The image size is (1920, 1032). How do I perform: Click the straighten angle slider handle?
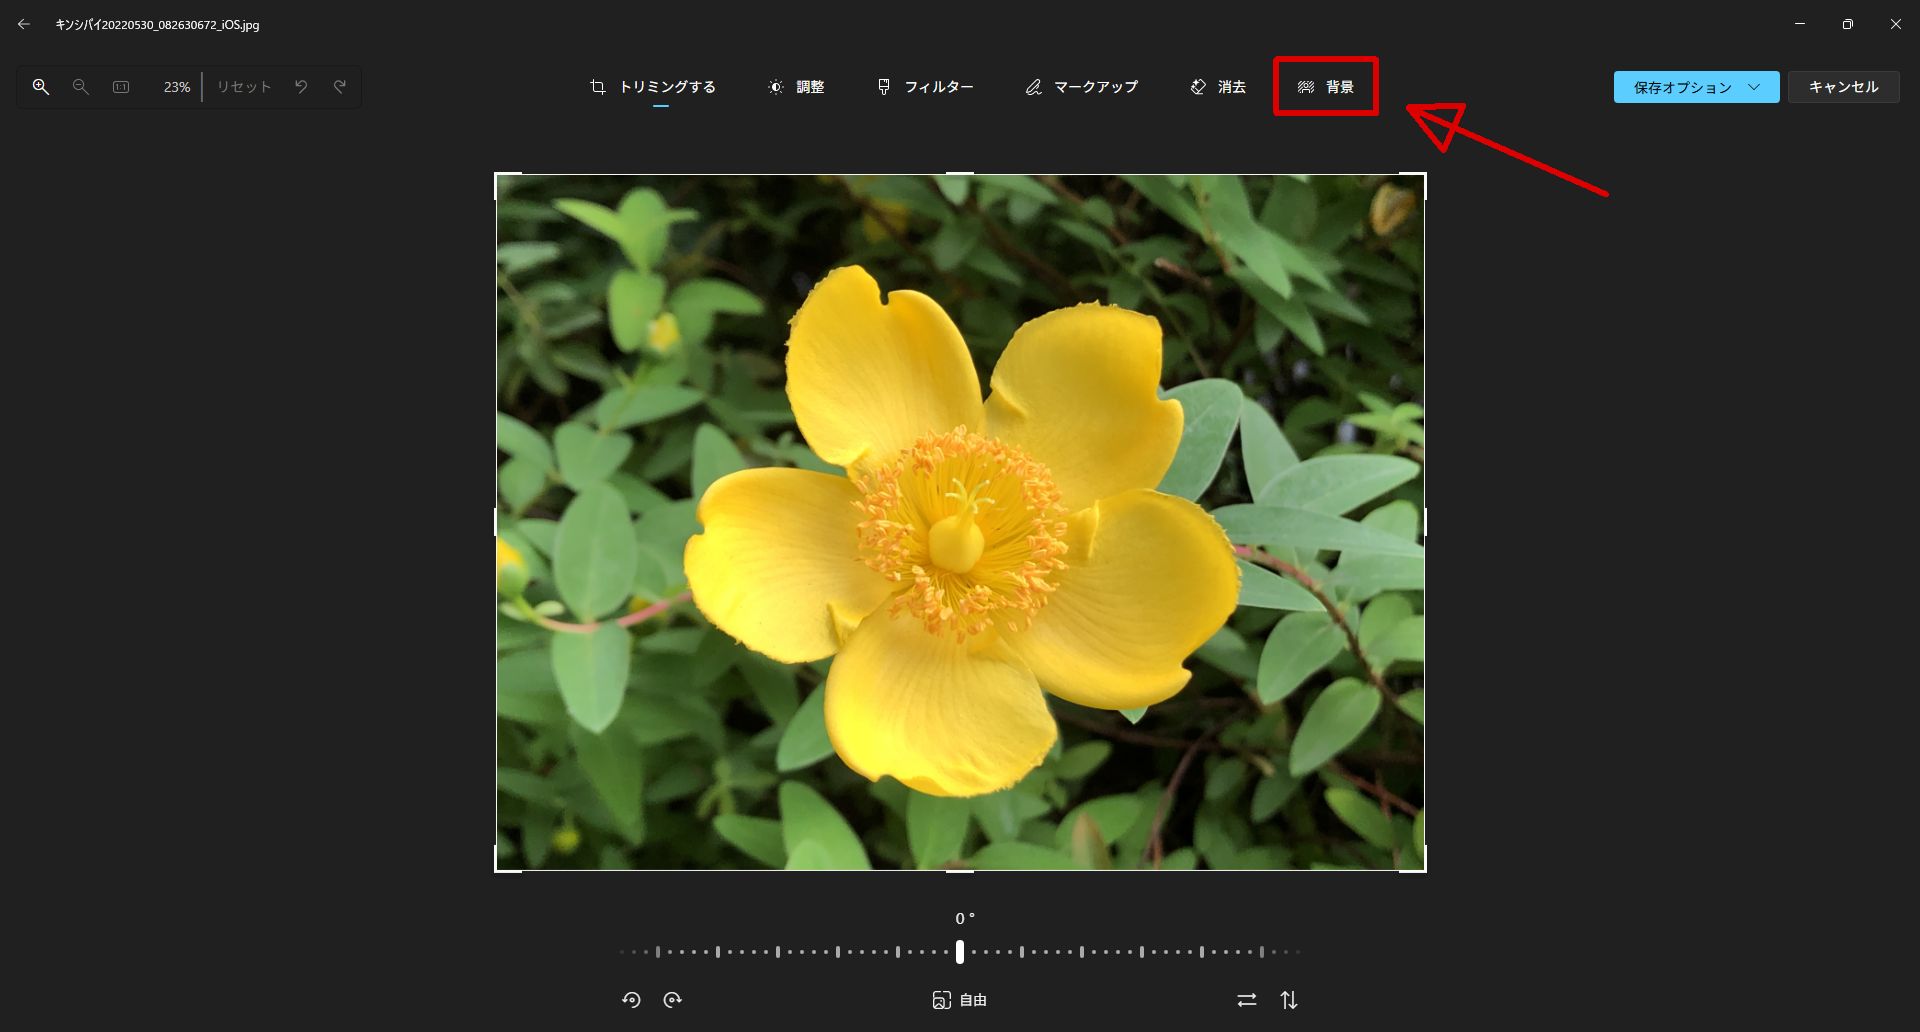pyautogui.click(x=960, y=952)
